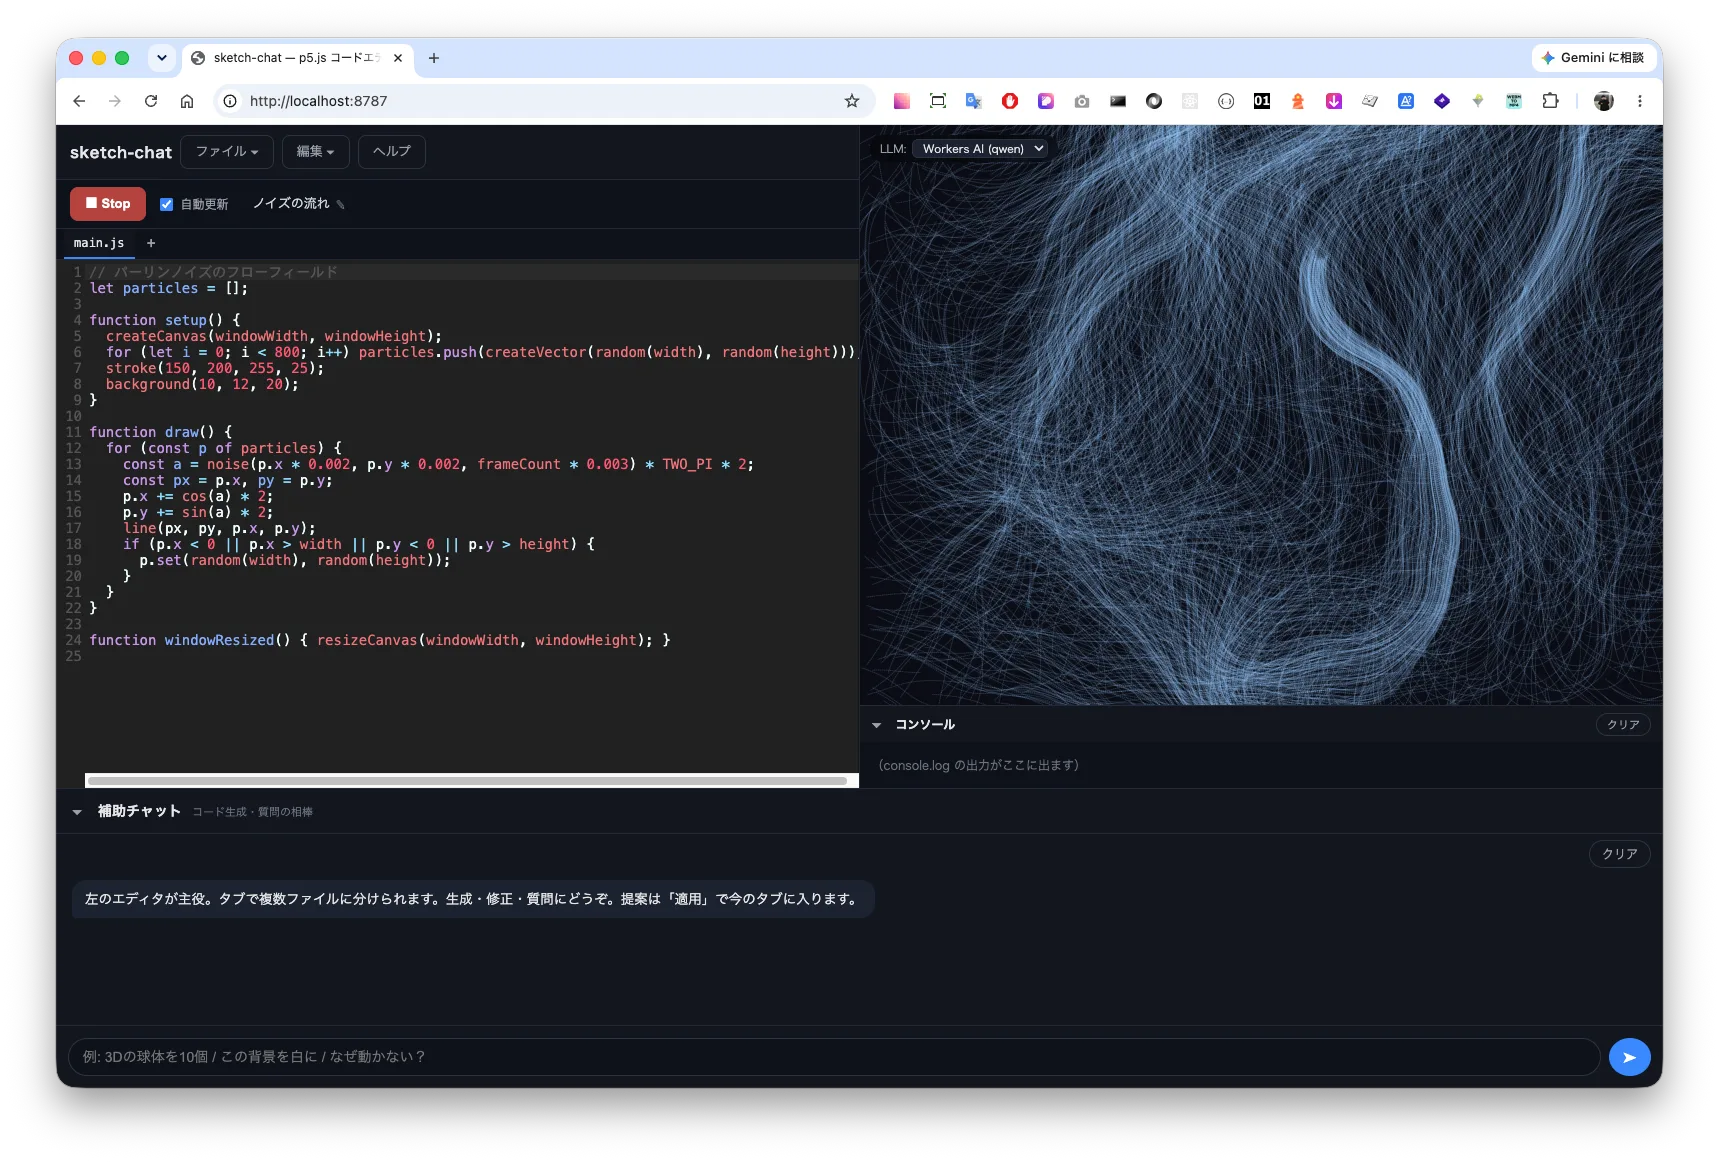Send the chat message arrow button
Image resolution: width=1719 pixels, height=1162 pixels.
(x=1629, y=1057)
